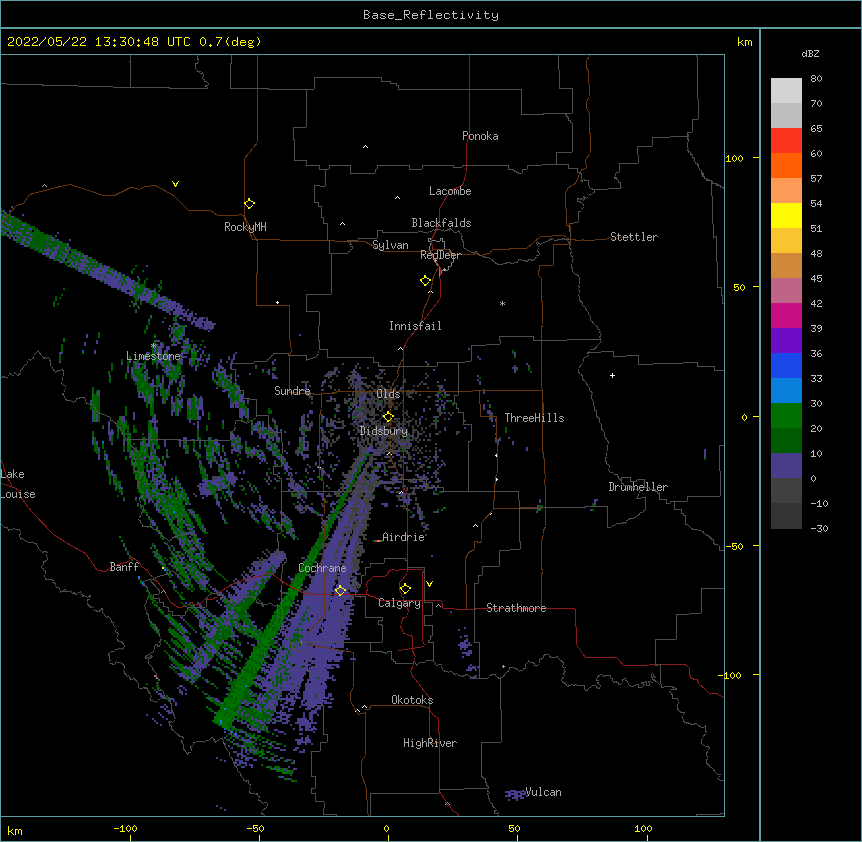Click the Olds town label

click(x=388, y=394)
